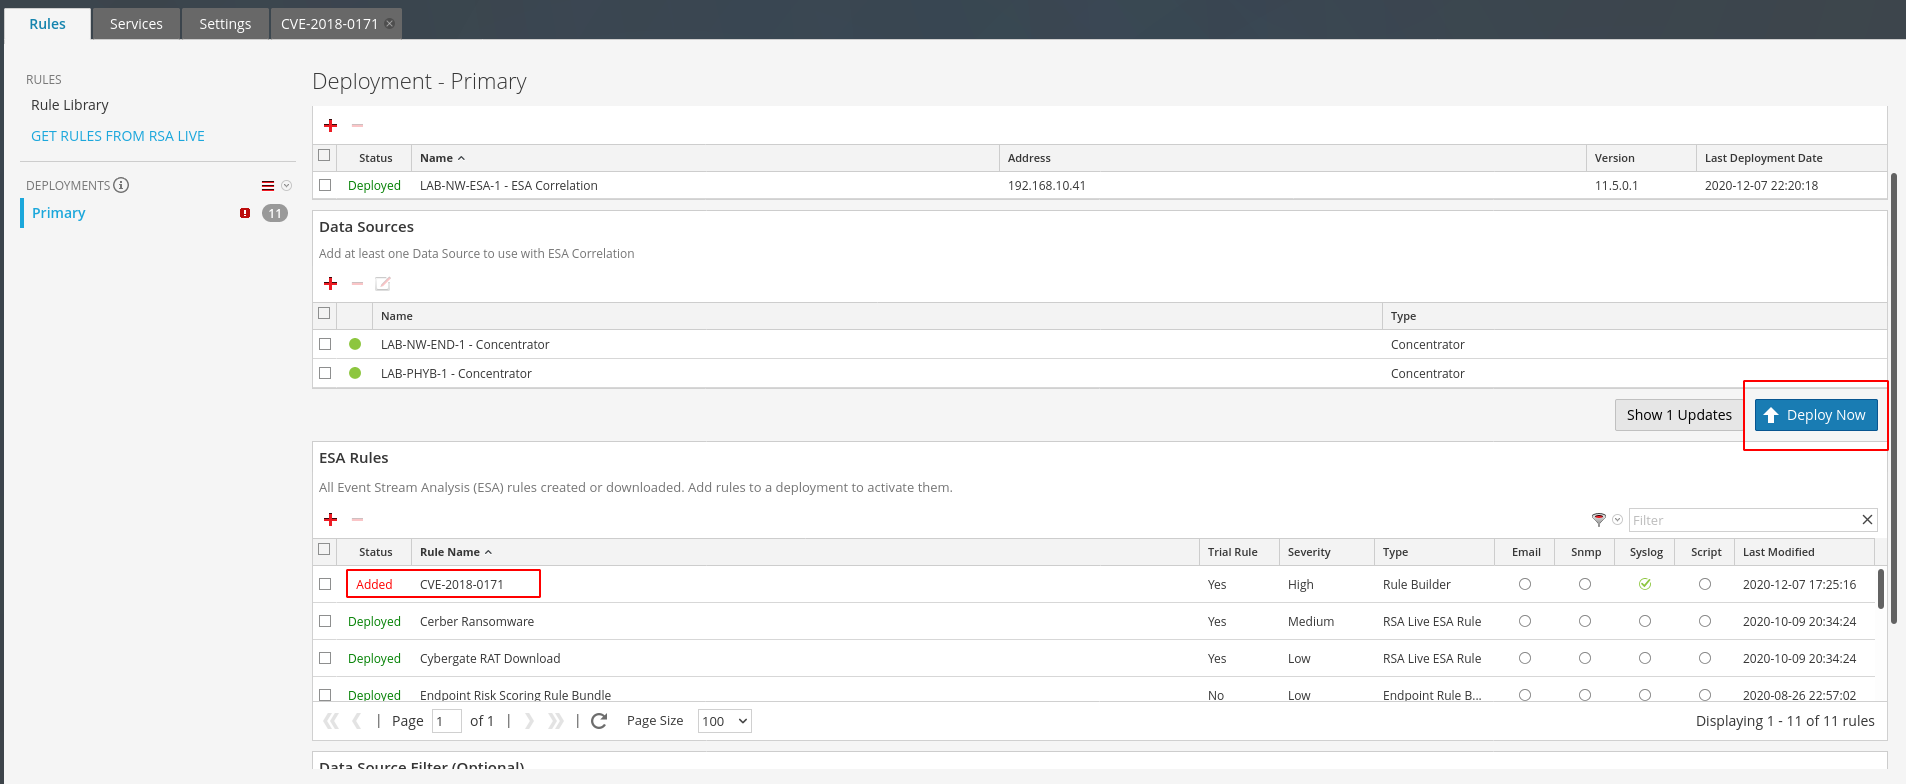1906x784 pixels.
Task: Open the Page Size dropdown
Action: click(x=725, y=721)
